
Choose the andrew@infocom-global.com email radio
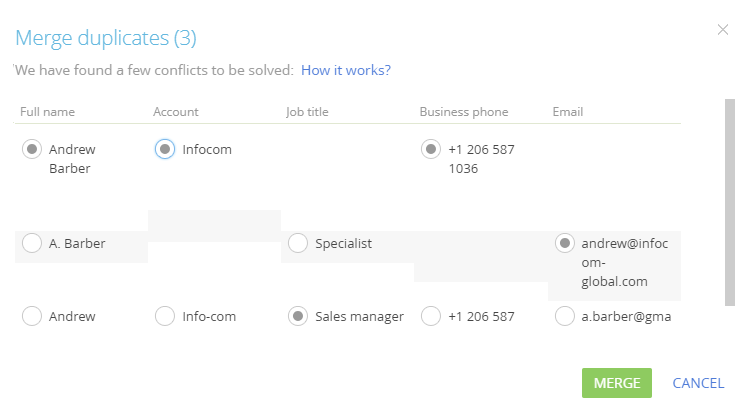click(565, 243)
